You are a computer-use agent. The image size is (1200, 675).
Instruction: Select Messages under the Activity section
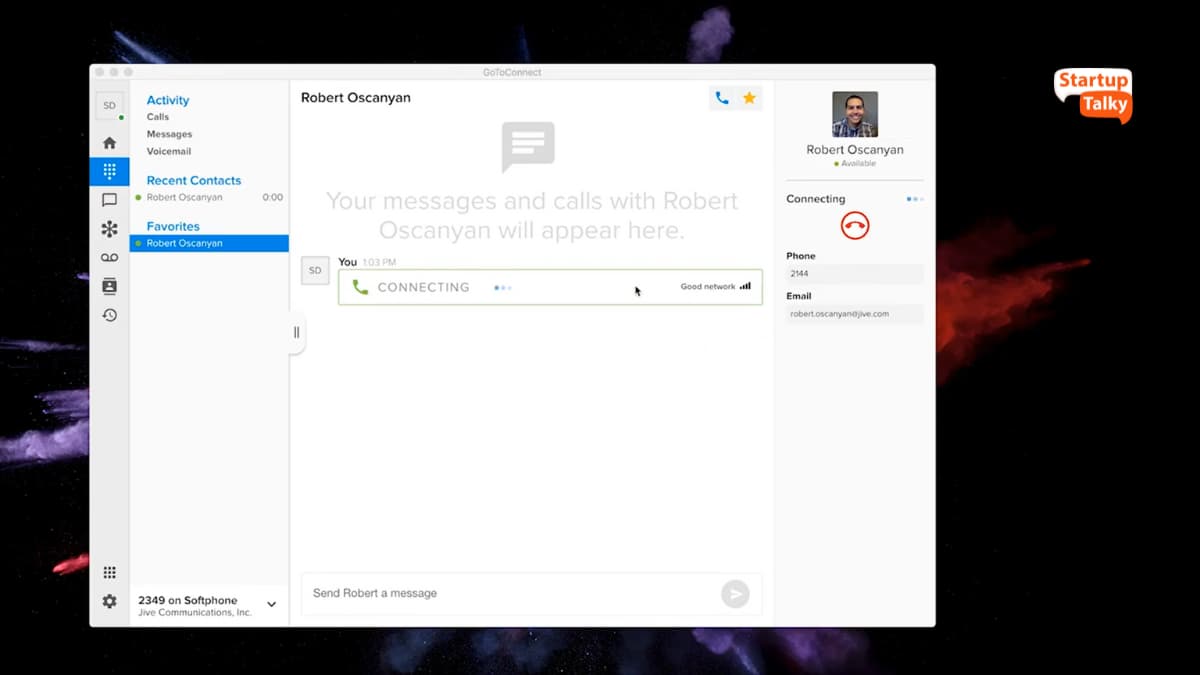click(168, 133)
